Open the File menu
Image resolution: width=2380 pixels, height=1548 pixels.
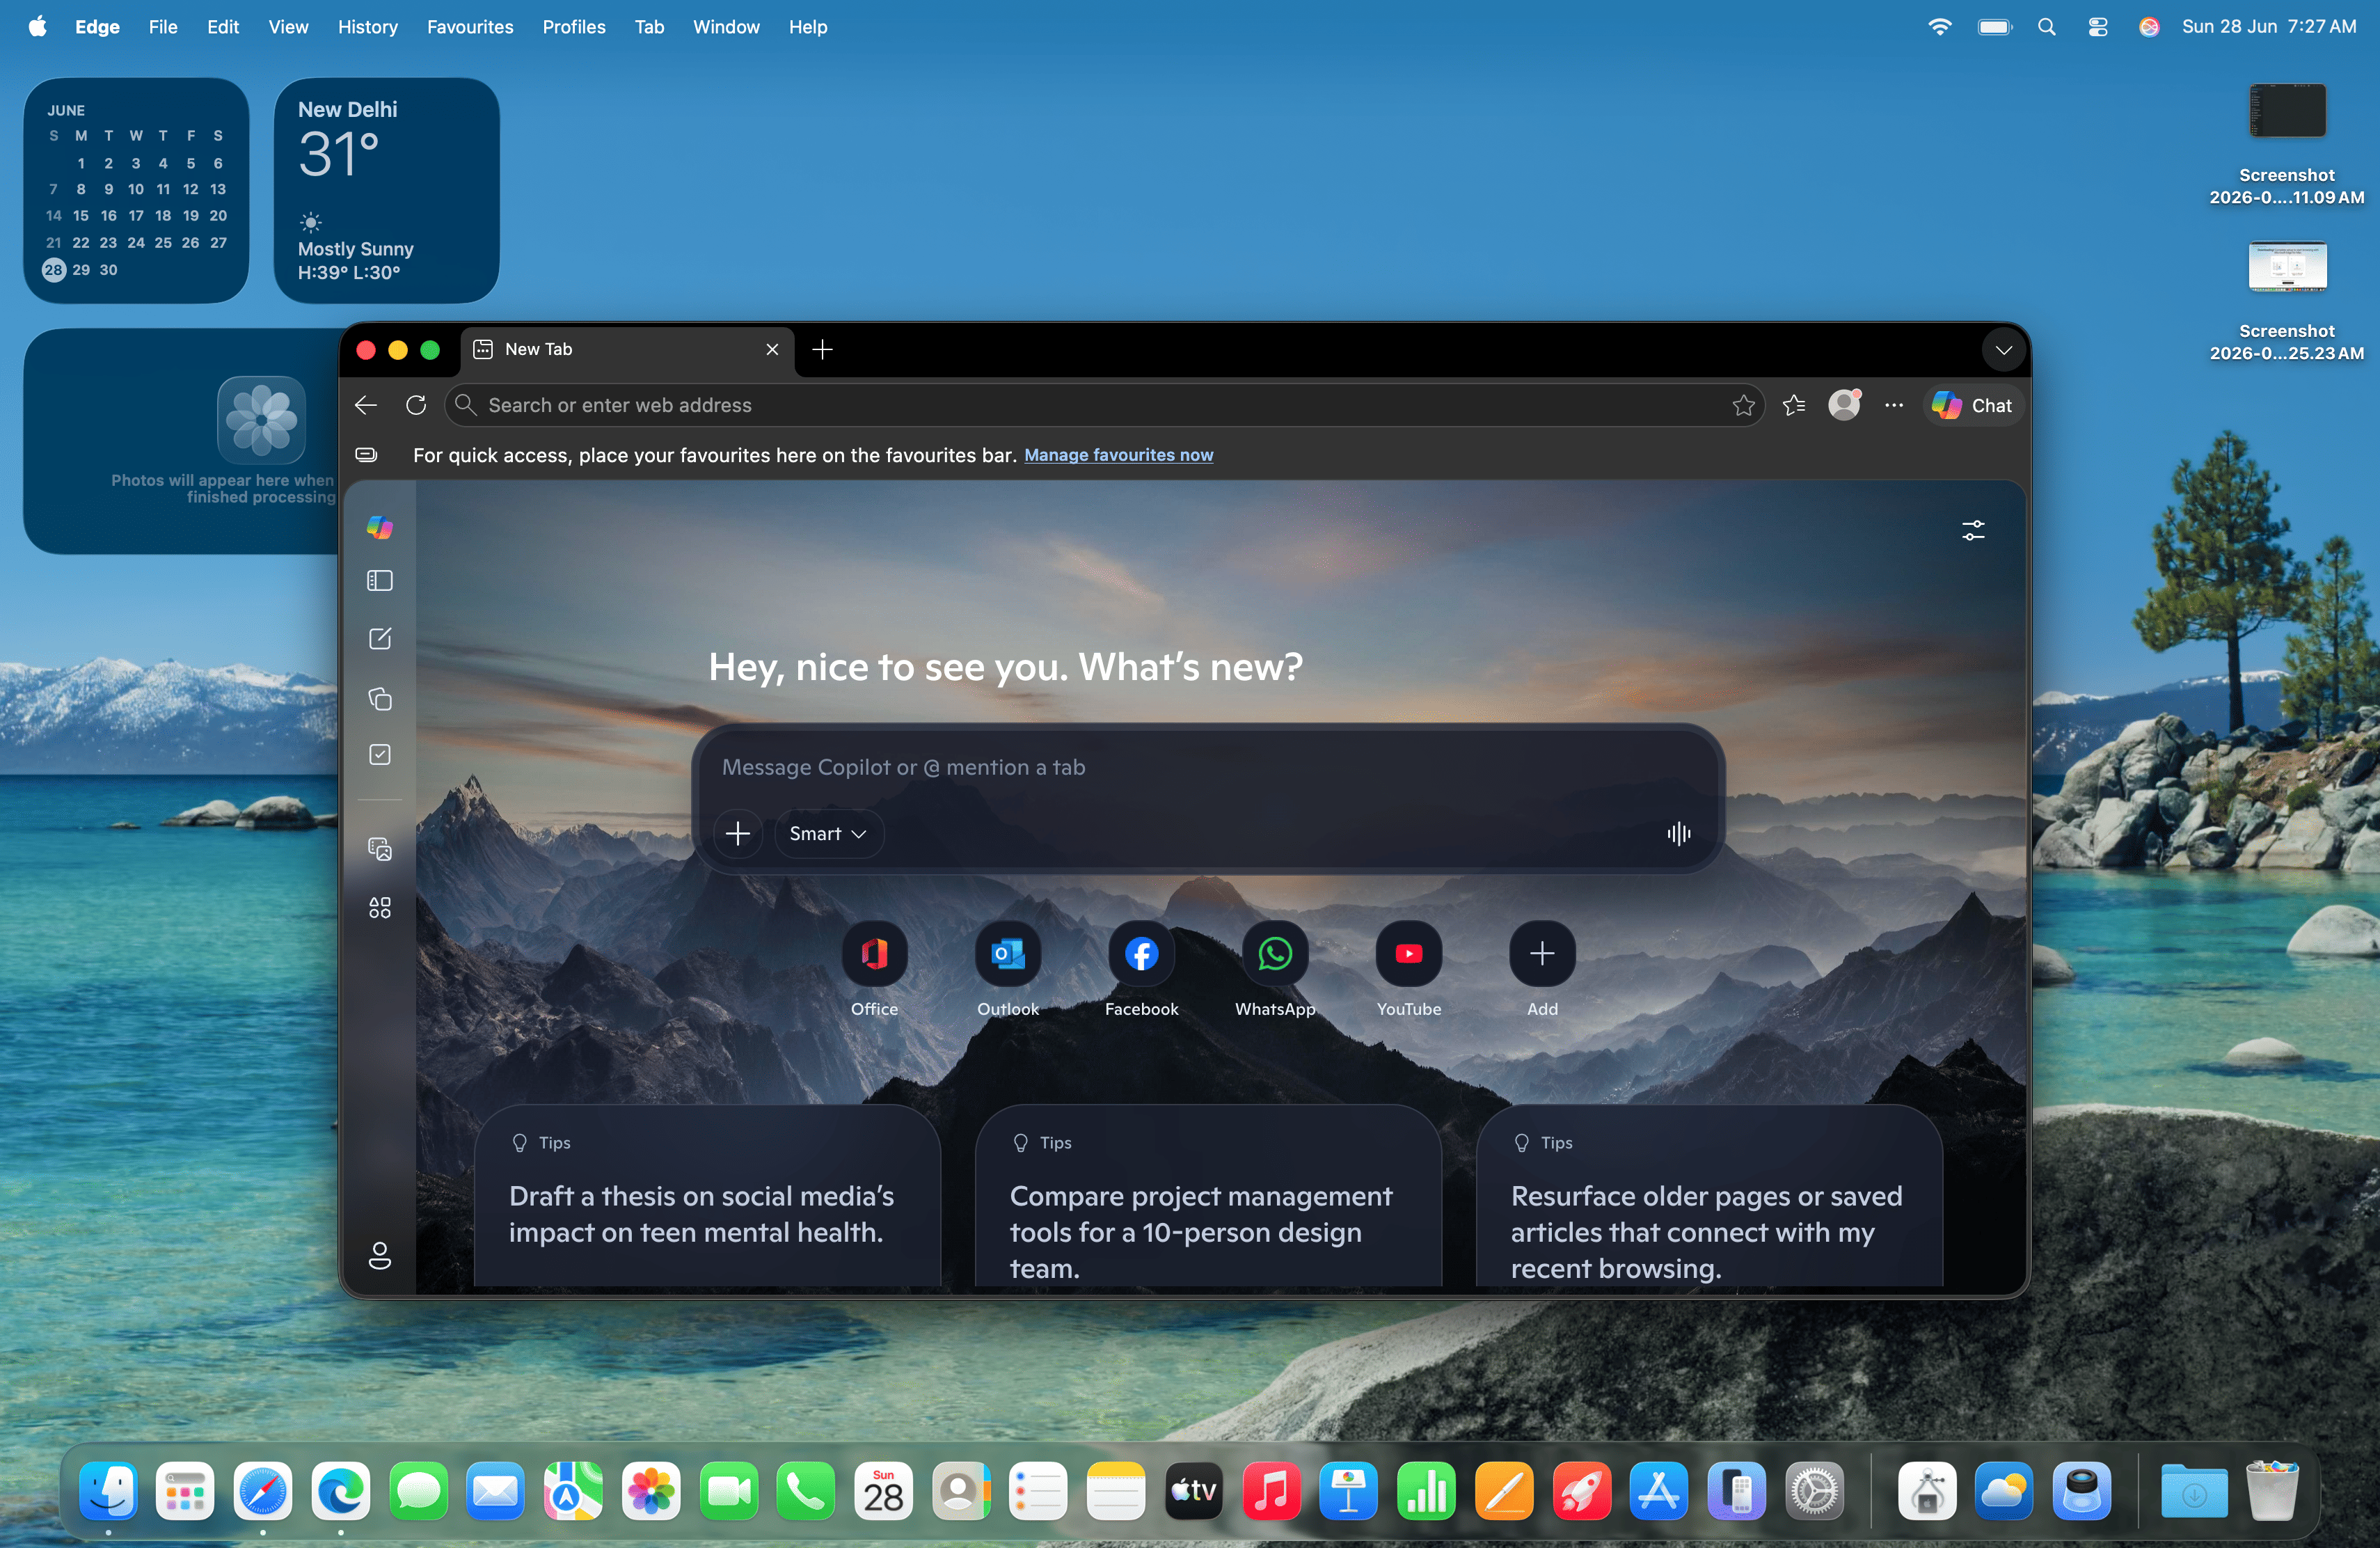(163, 27)
